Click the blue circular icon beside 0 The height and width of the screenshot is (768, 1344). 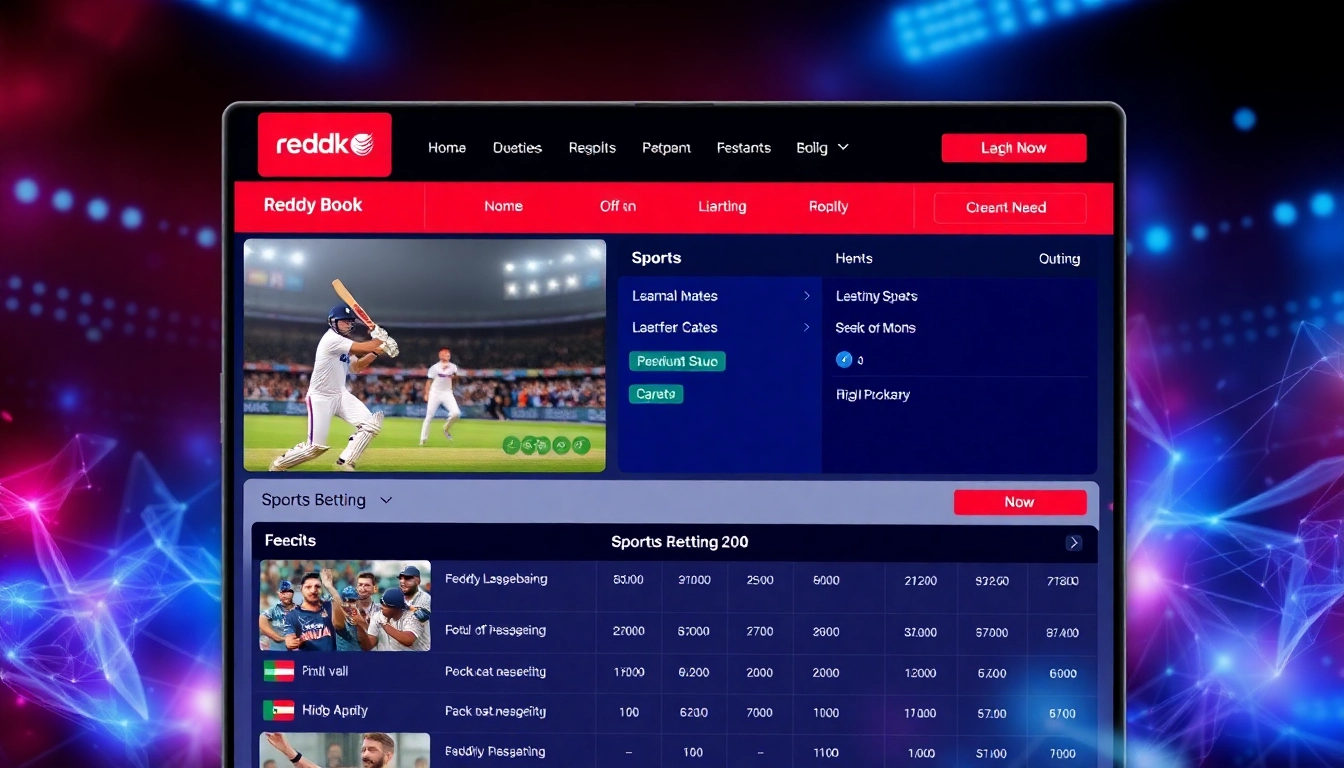(843, 359)
